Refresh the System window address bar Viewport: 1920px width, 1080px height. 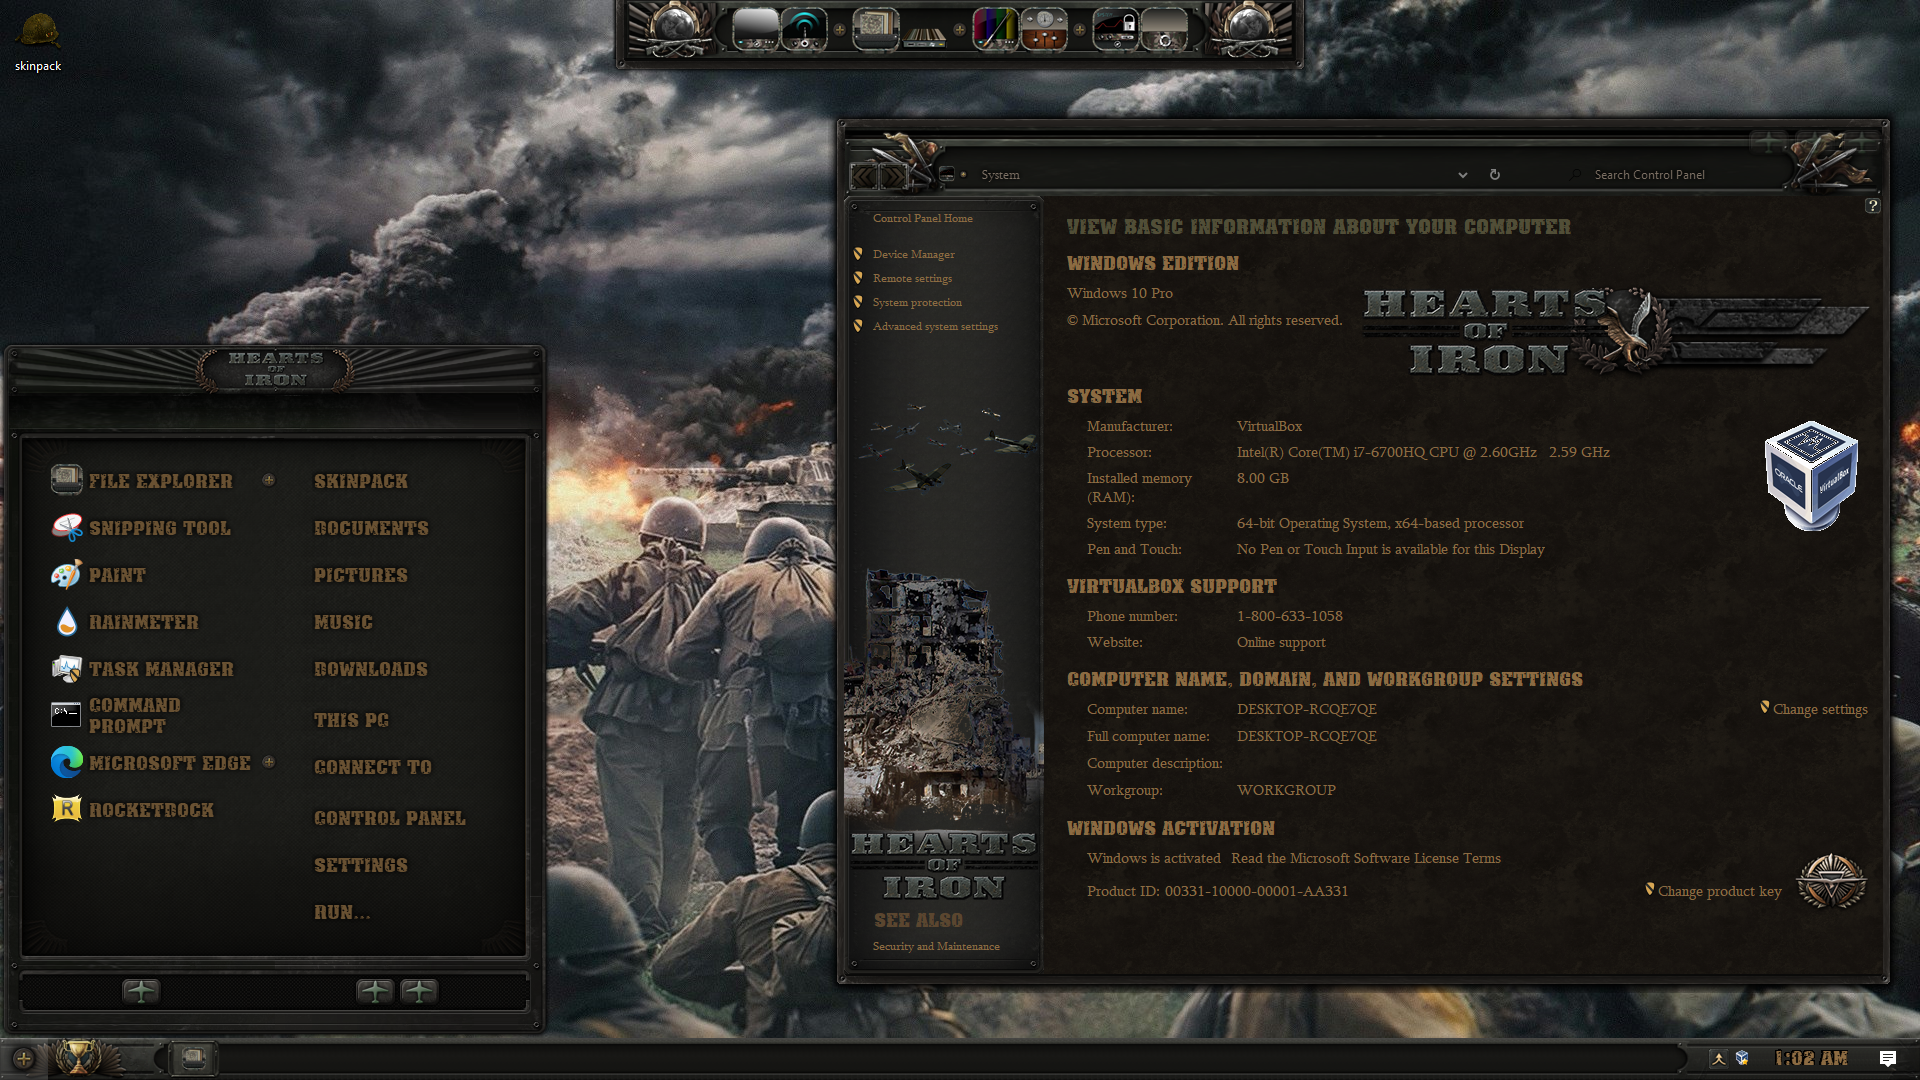[1494, 175]
